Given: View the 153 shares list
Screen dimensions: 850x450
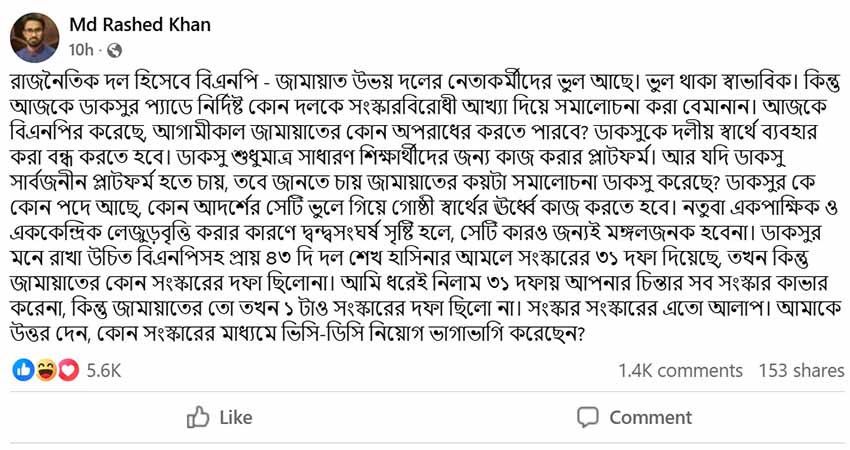Looking at the screenshot, I should [x=801, y=370].
